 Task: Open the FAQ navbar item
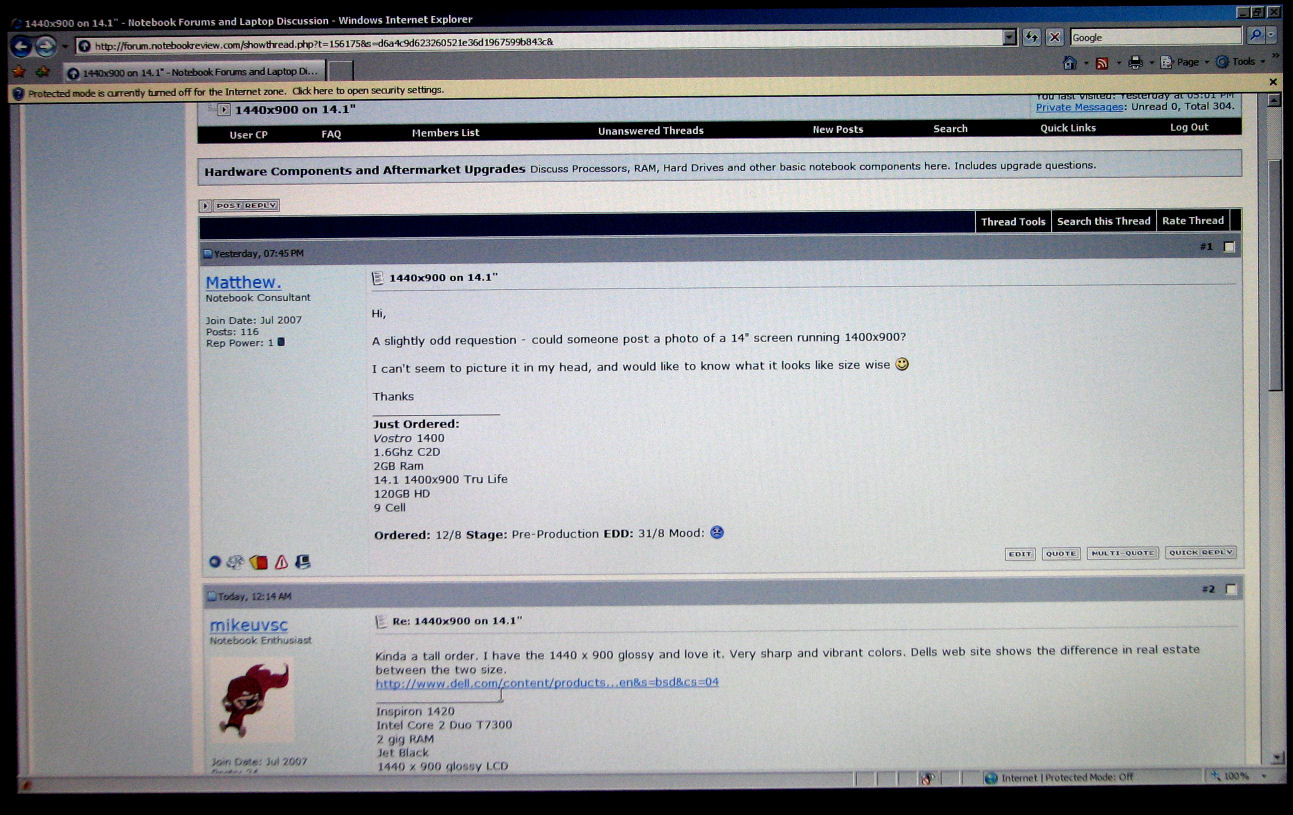pyautogui.click(x=331, y=134)
